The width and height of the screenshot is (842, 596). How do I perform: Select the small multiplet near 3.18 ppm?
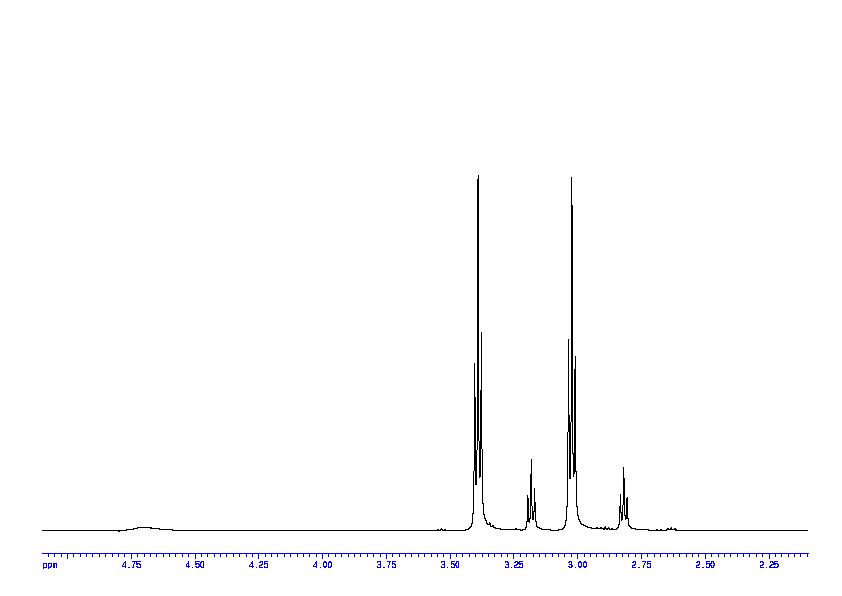tap(531, 490)
